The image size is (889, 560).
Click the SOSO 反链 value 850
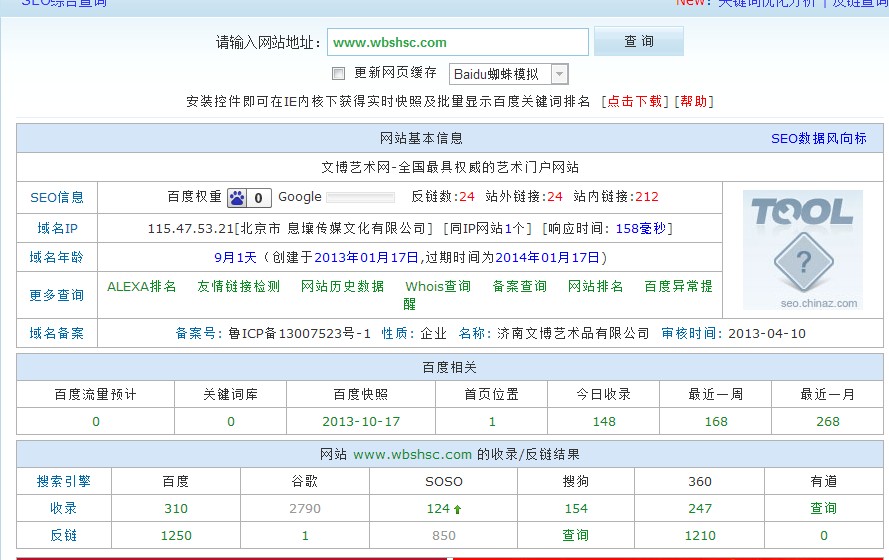point(443,536)
